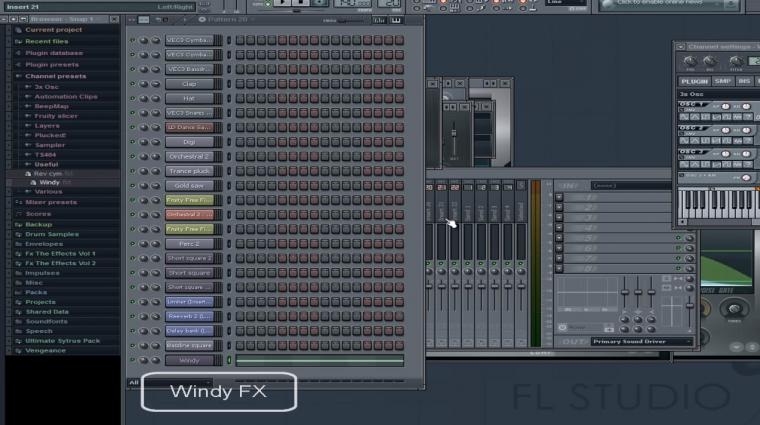
Task: Open the mixer FX slot 1 dropdown arrow
Action: click(x=559, y=197)
